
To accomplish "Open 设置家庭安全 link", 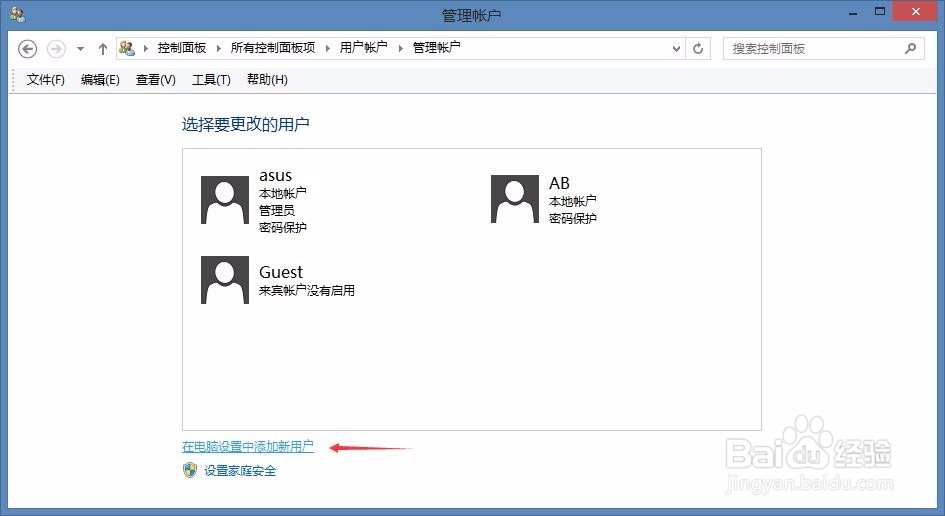I will tap(240, 471).
